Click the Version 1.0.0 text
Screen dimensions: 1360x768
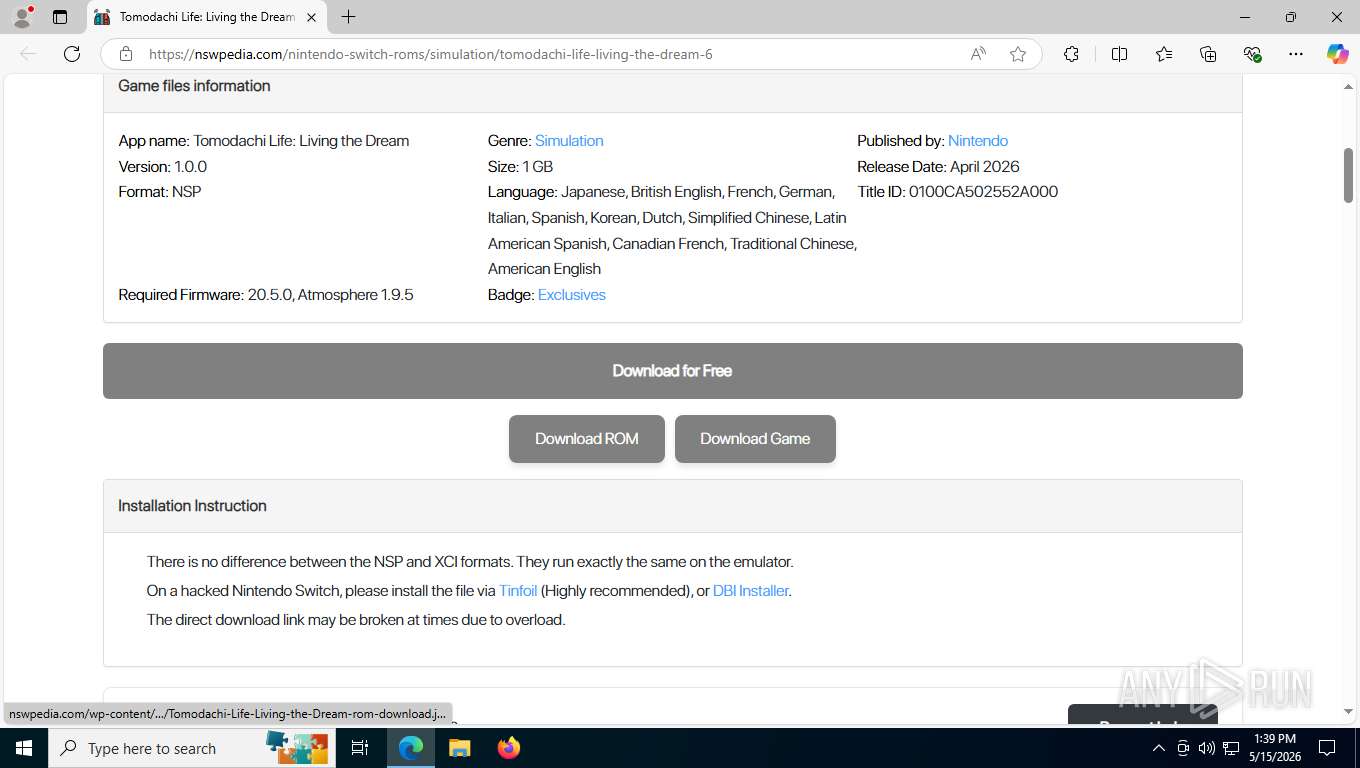click(x=162, y=167)
